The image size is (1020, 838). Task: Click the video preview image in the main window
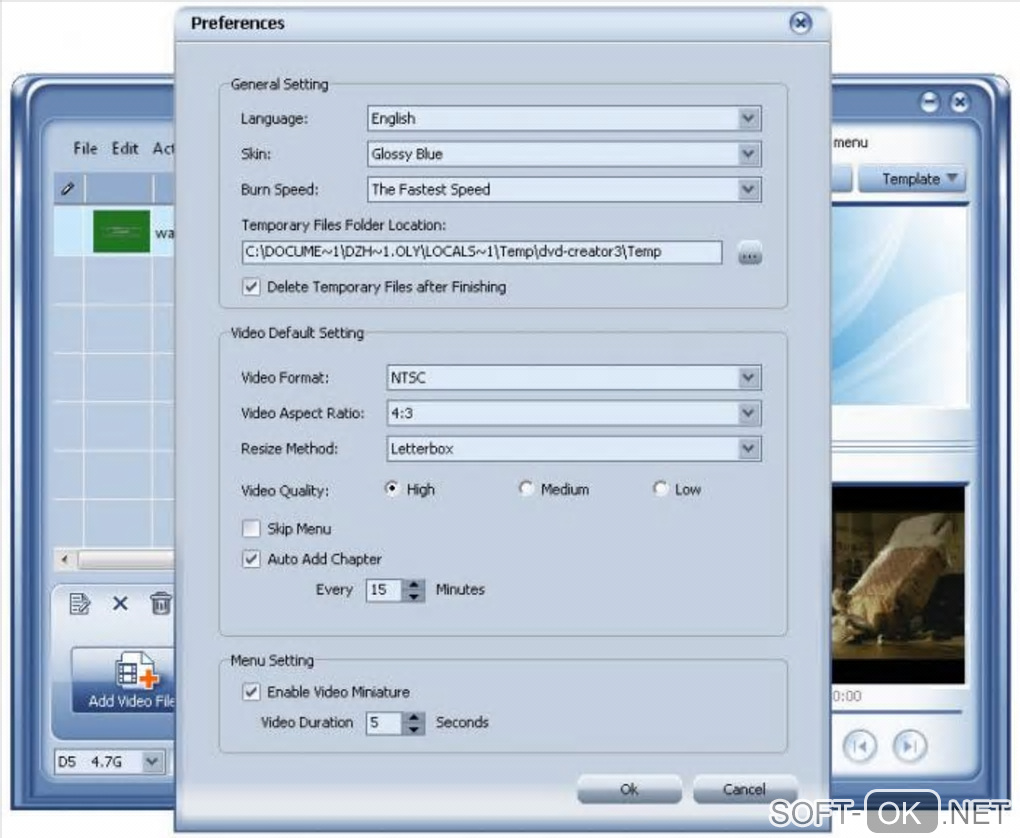[898, 584]
